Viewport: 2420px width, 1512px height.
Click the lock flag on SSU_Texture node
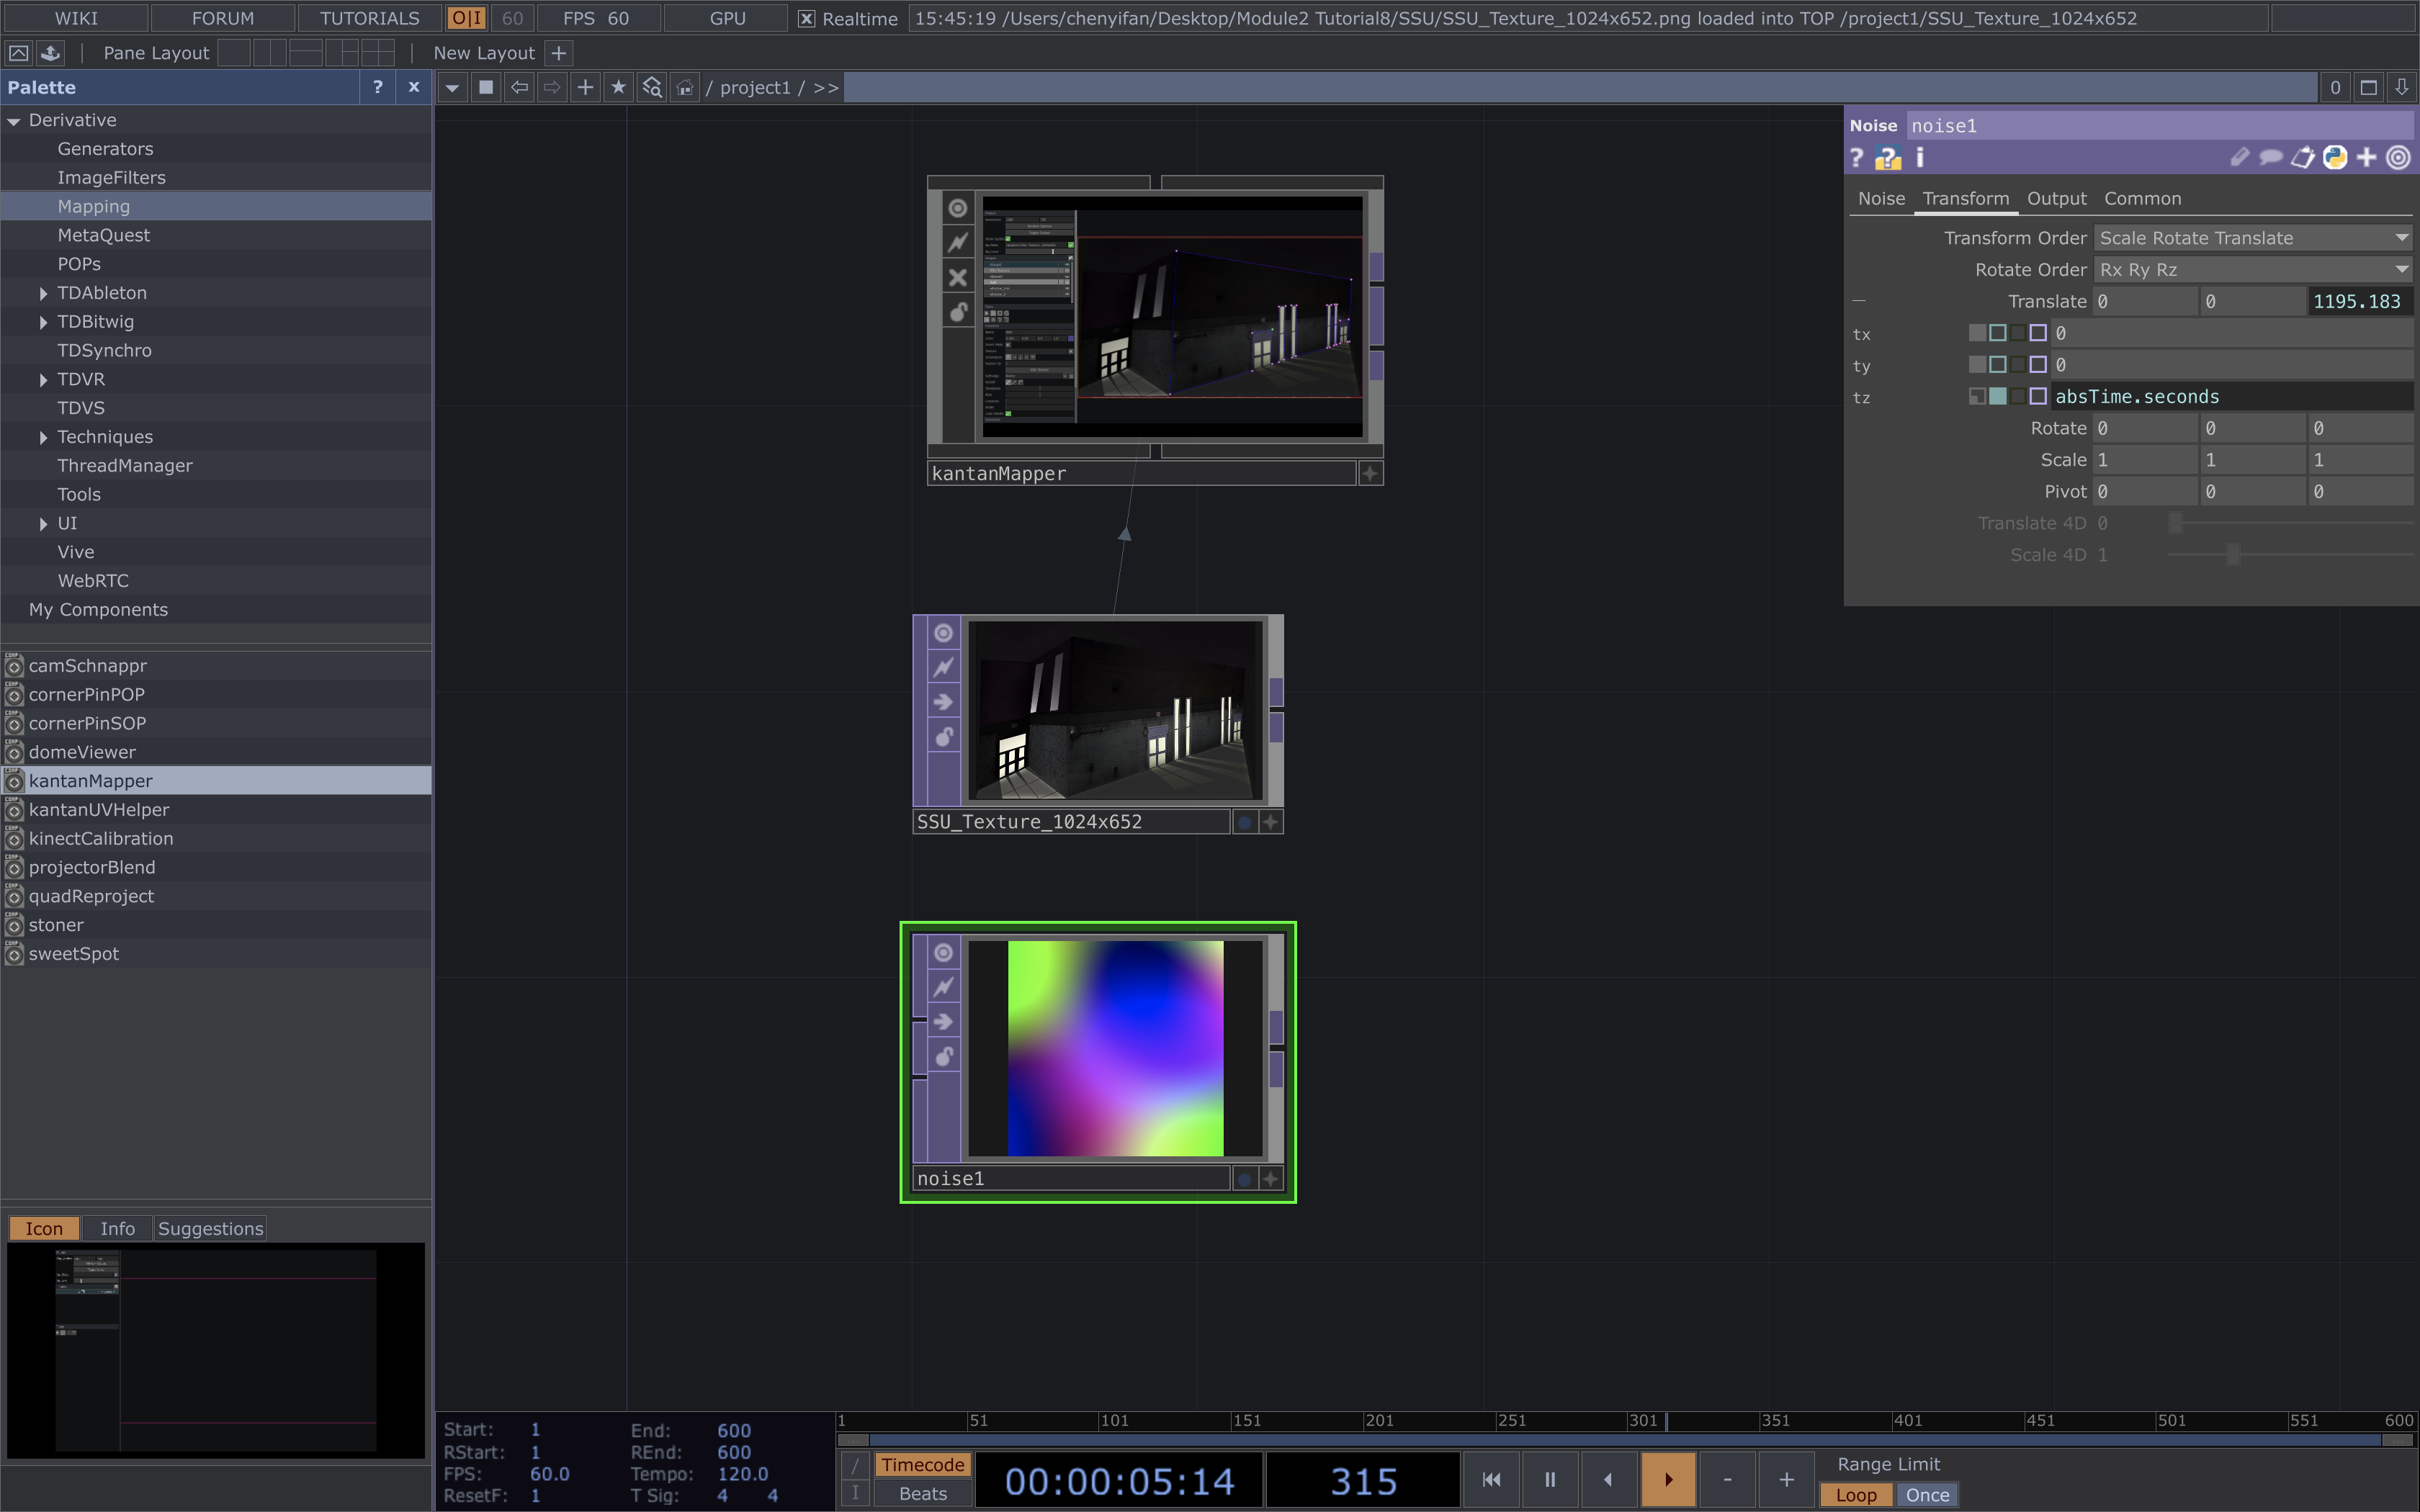(943, 737)
